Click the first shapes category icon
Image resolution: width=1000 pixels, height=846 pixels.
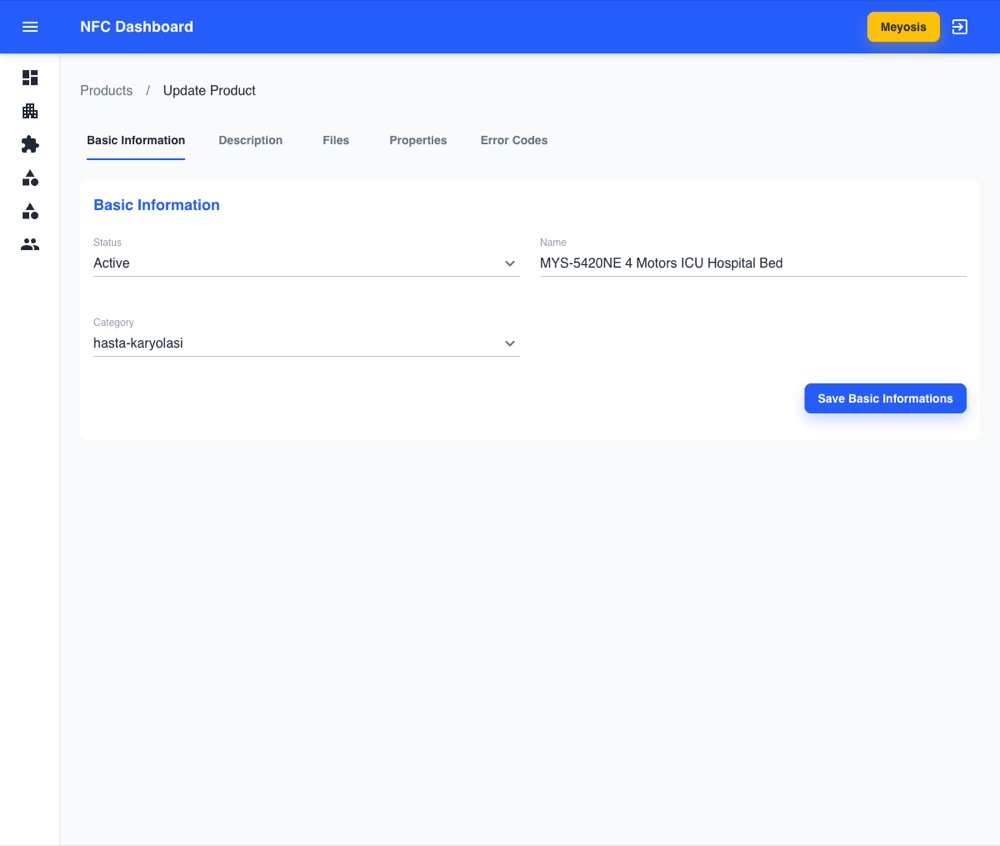point(30,178)
